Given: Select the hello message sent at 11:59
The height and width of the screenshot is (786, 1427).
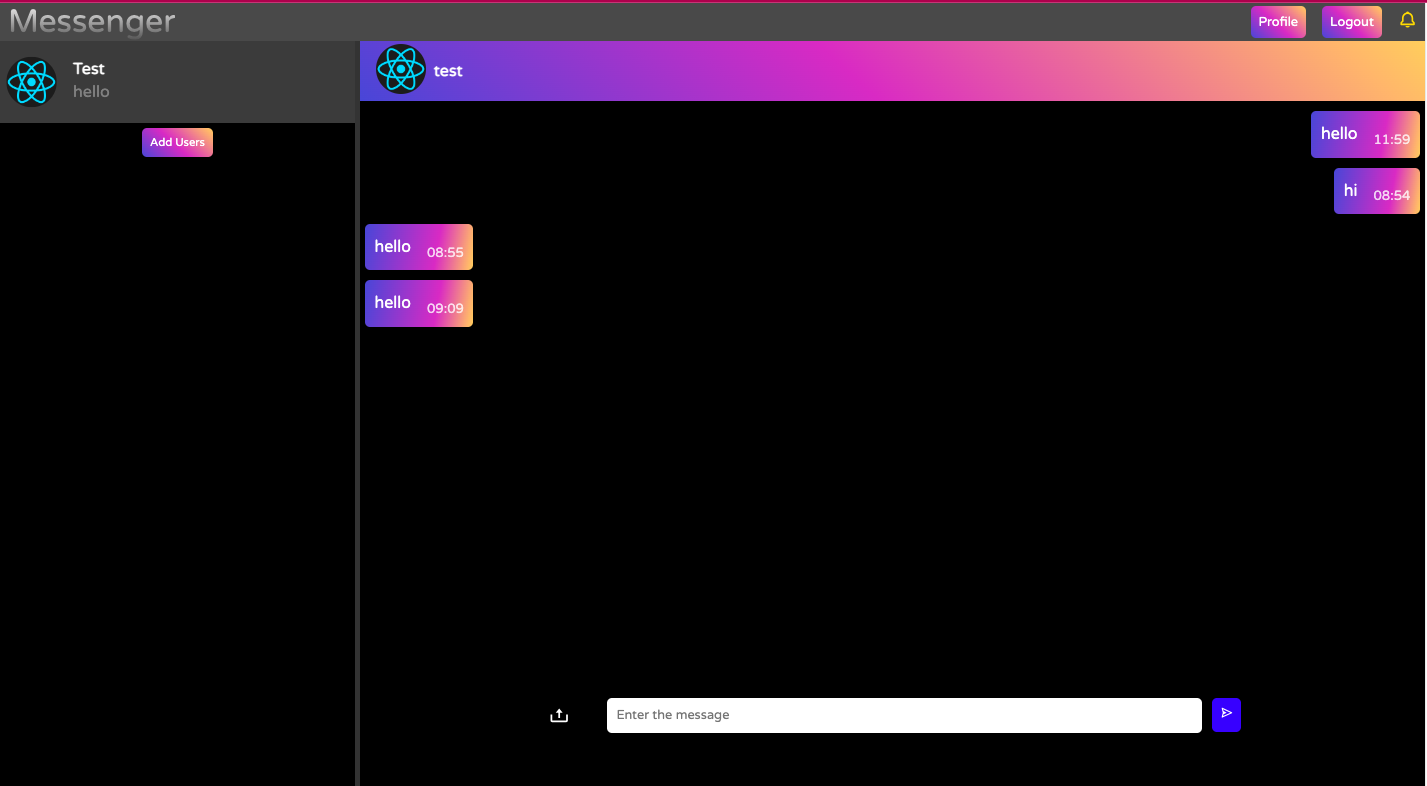Looking at the screenshot, I should pyautogui.click(x=1365, y=135).
